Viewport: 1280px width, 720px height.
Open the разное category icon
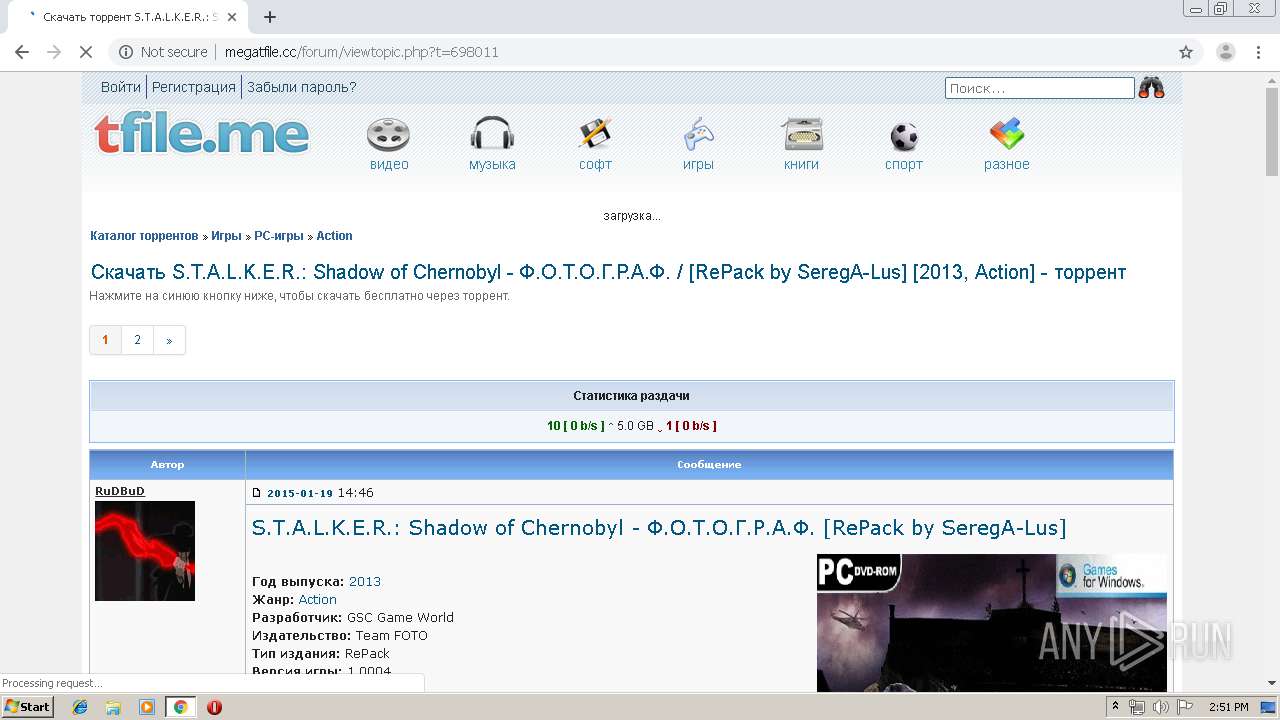pyautogui.click(x=1006, y=135)
